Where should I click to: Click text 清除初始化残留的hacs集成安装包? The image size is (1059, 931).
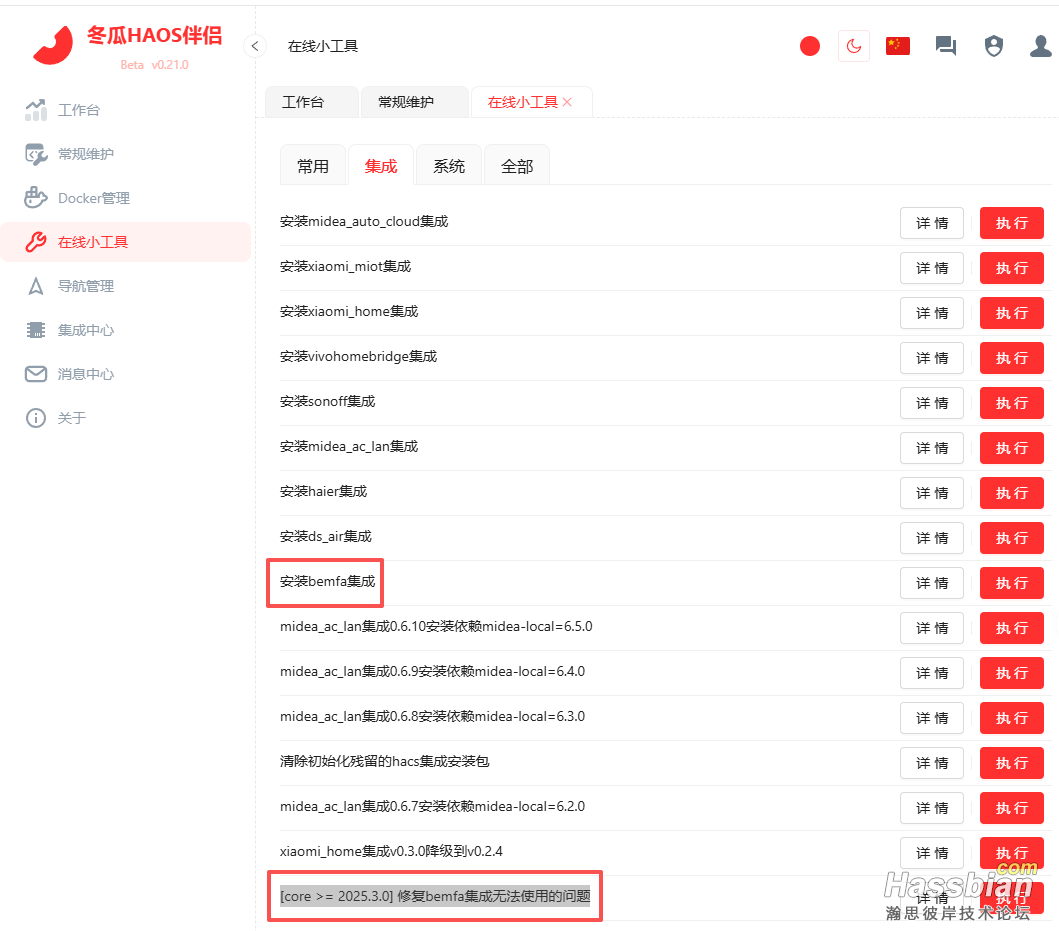tap(385, 761)
